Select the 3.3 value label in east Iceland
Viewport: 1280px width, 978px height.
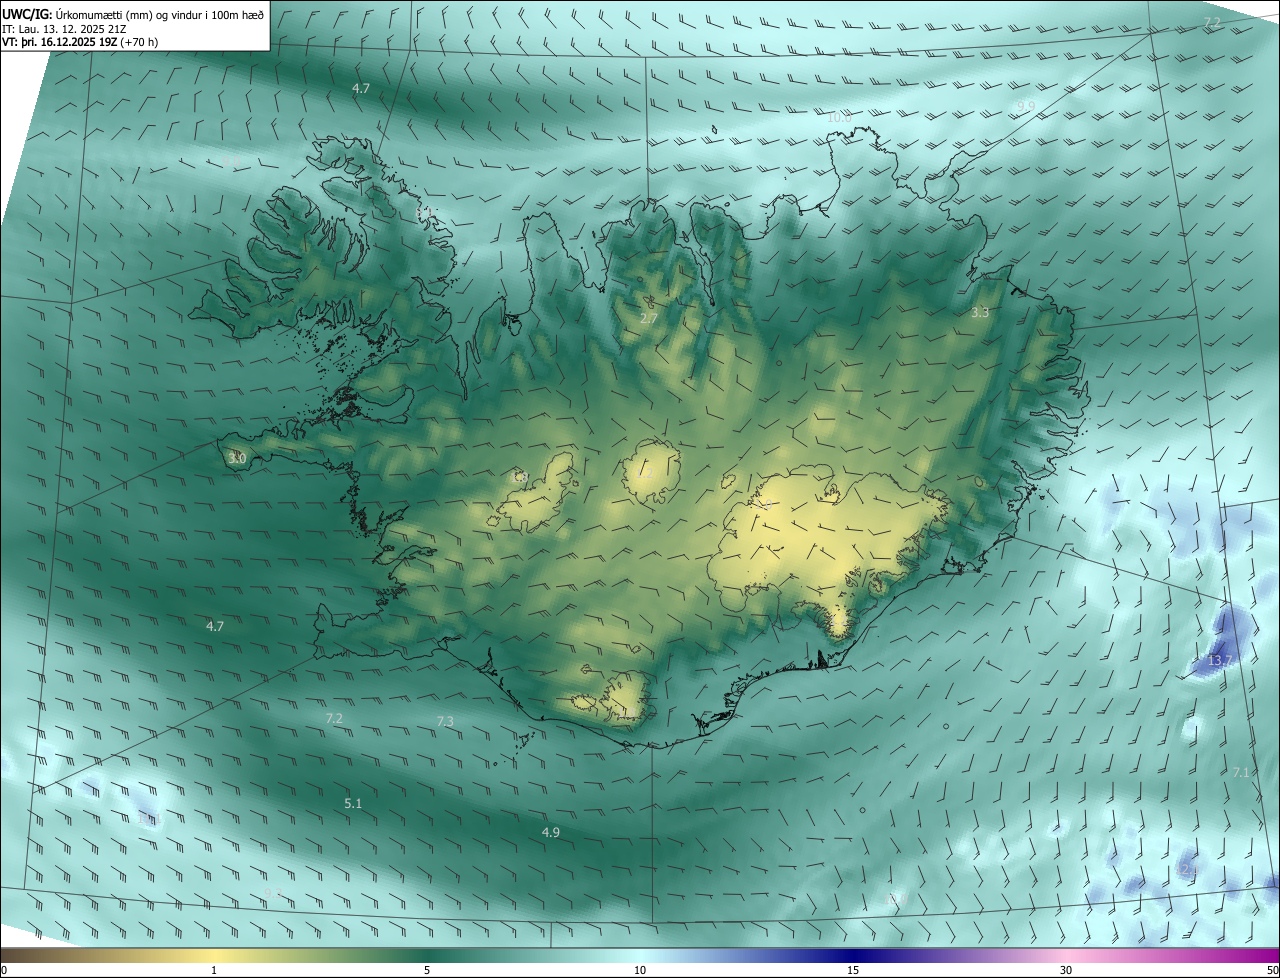(x=980, y=313)
